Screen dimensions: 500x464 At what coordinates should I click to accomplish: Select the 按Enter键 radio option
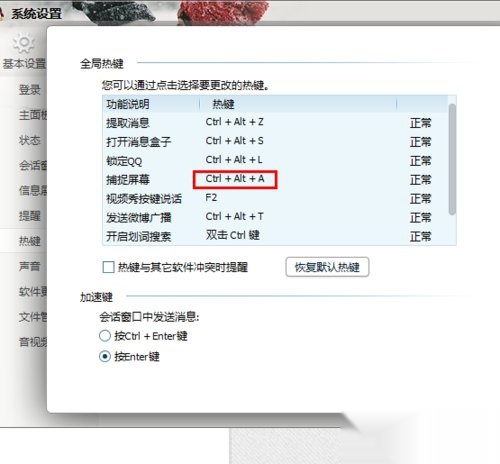click(x=105, y=357)
